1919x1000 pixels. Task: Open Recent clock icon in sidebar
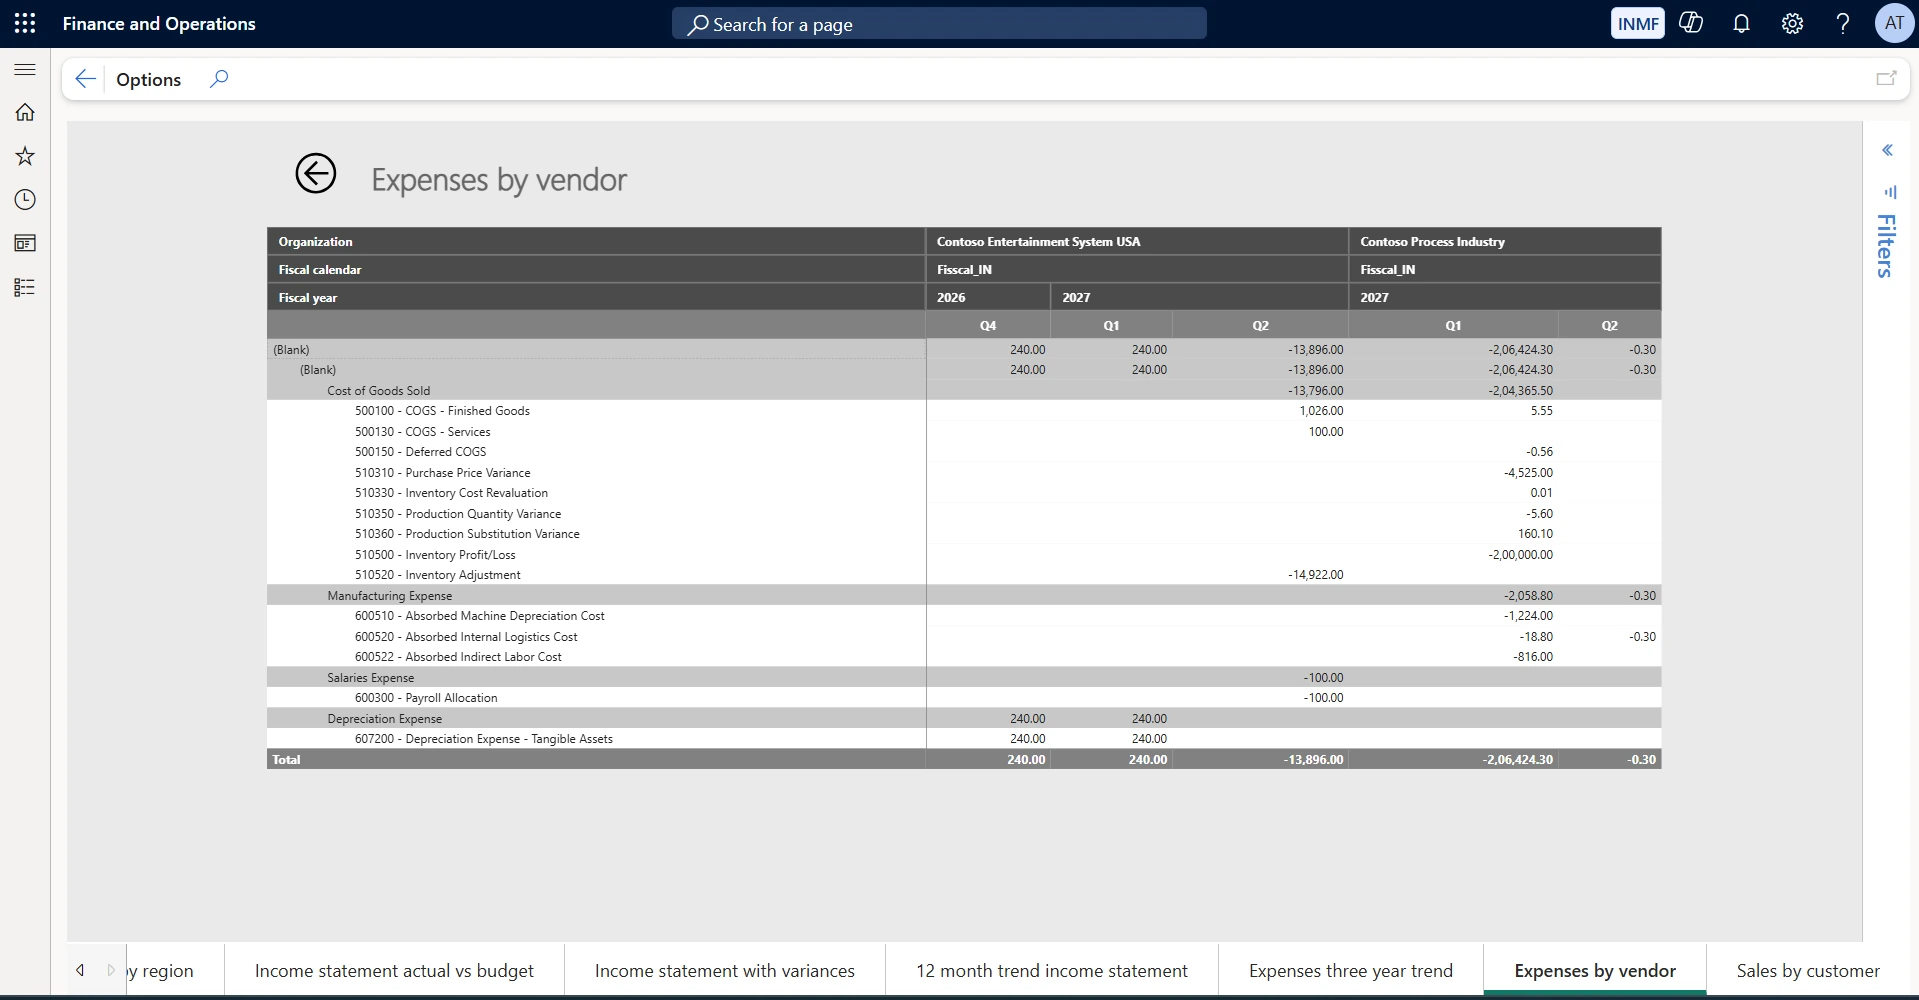pos(25,200)
